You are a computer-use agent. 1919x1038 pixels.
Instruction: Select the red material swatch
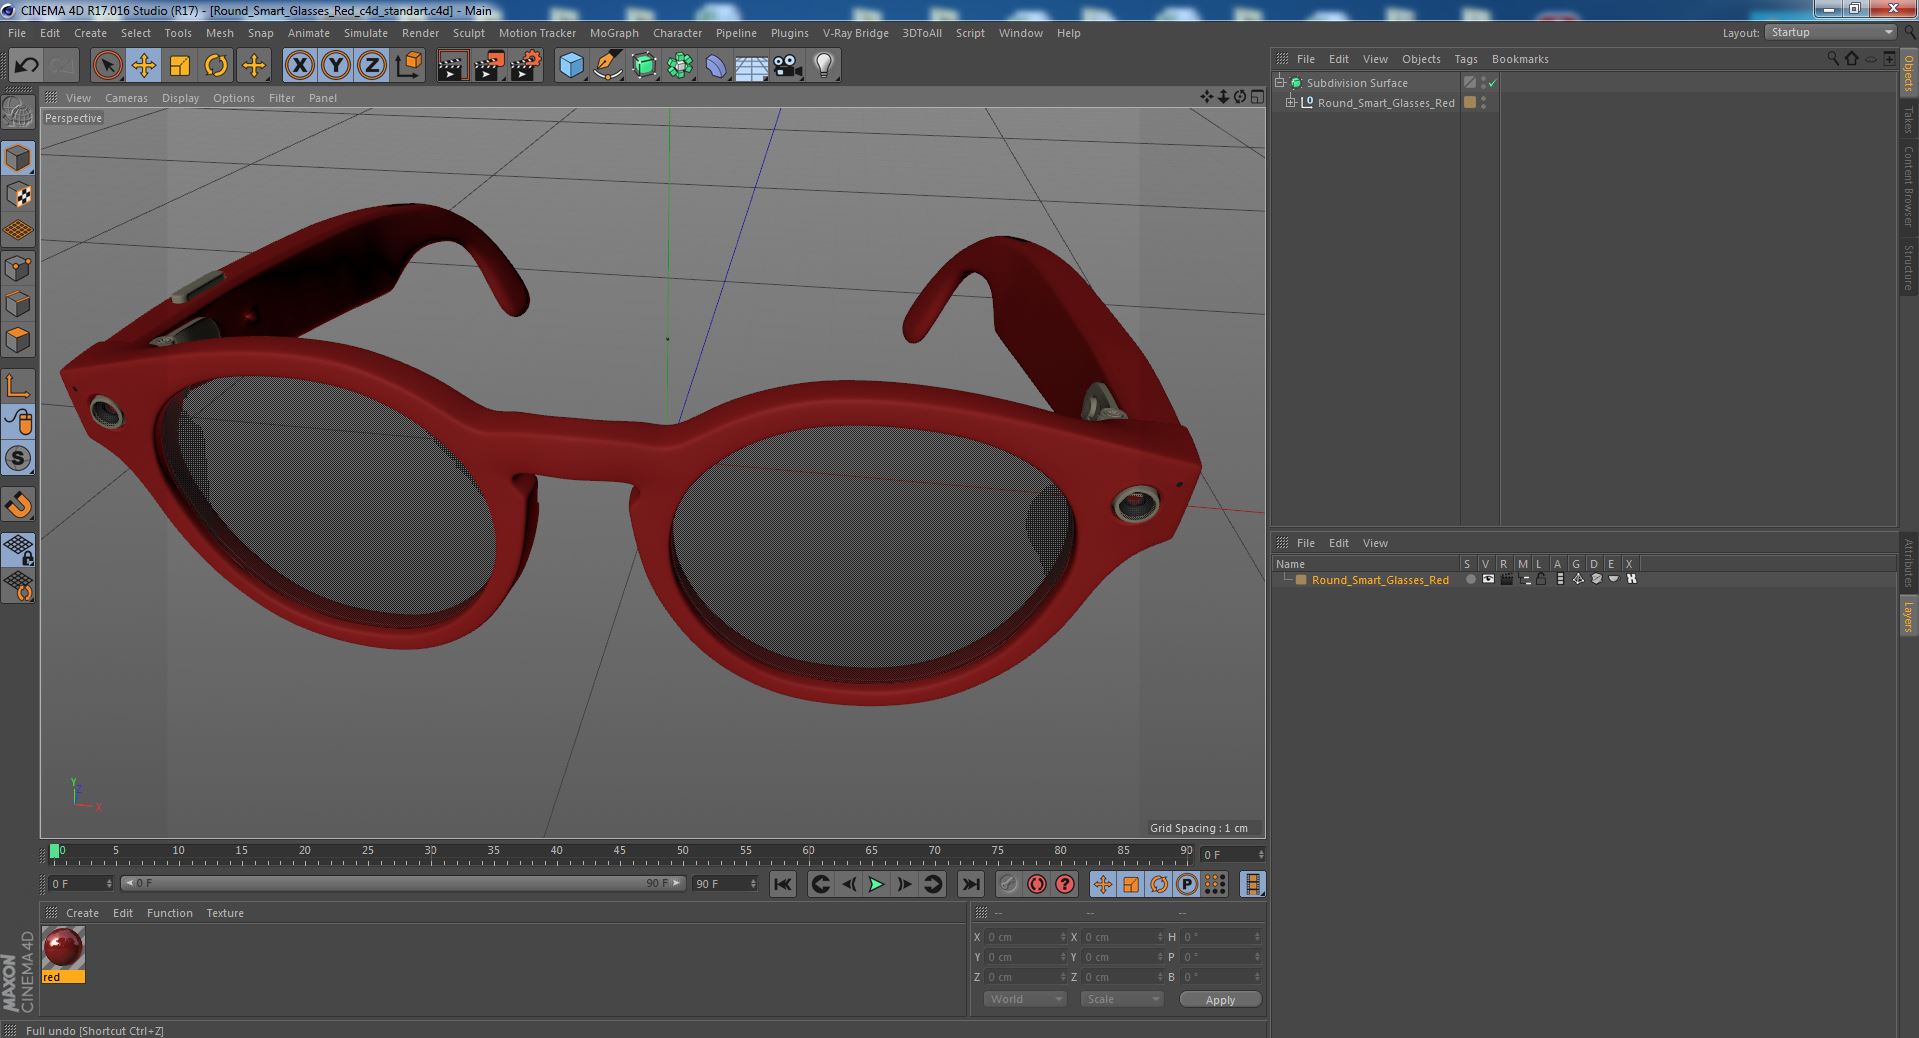[x=64, y=948]
